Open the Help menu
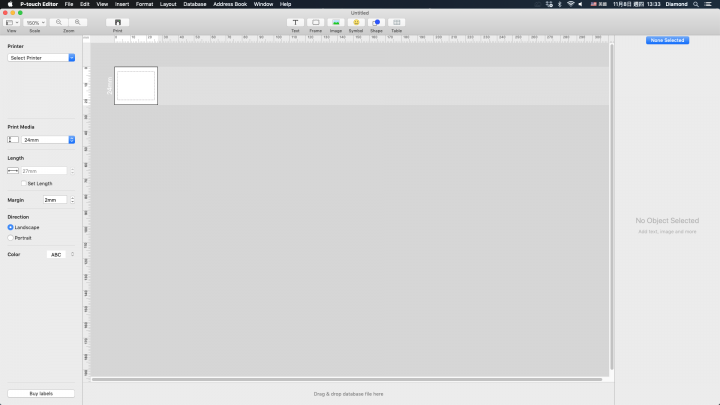Viewport: 720px width, 405px height. (x=286, y=4)
